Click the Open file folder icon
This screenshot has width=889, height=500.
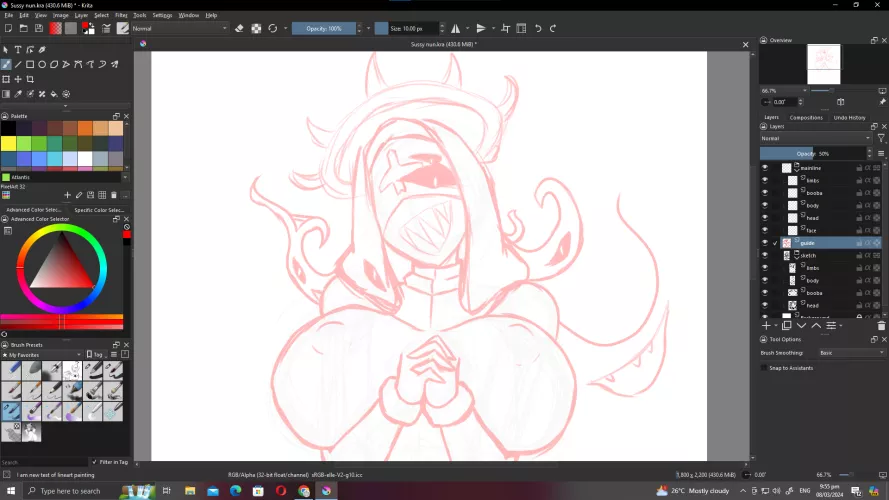coord(24,28)
